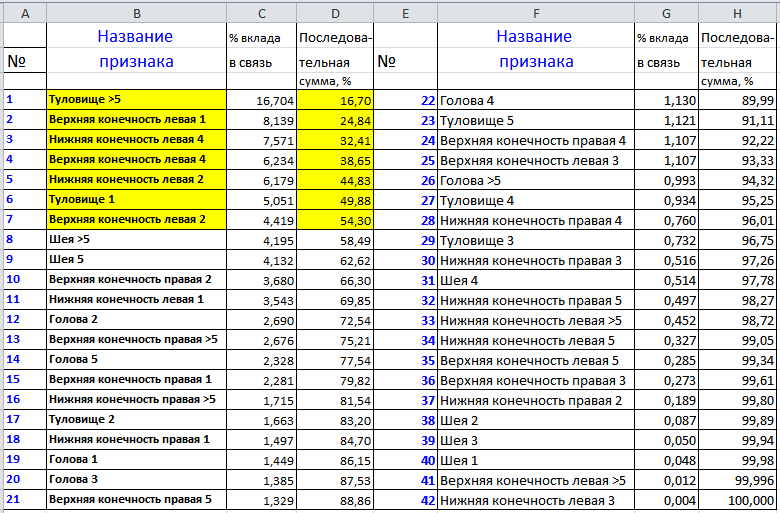Viewport: 780px width, 513px height.
Task: Click cell 'Нижняя конечность левая 1'
Action: 137,299
